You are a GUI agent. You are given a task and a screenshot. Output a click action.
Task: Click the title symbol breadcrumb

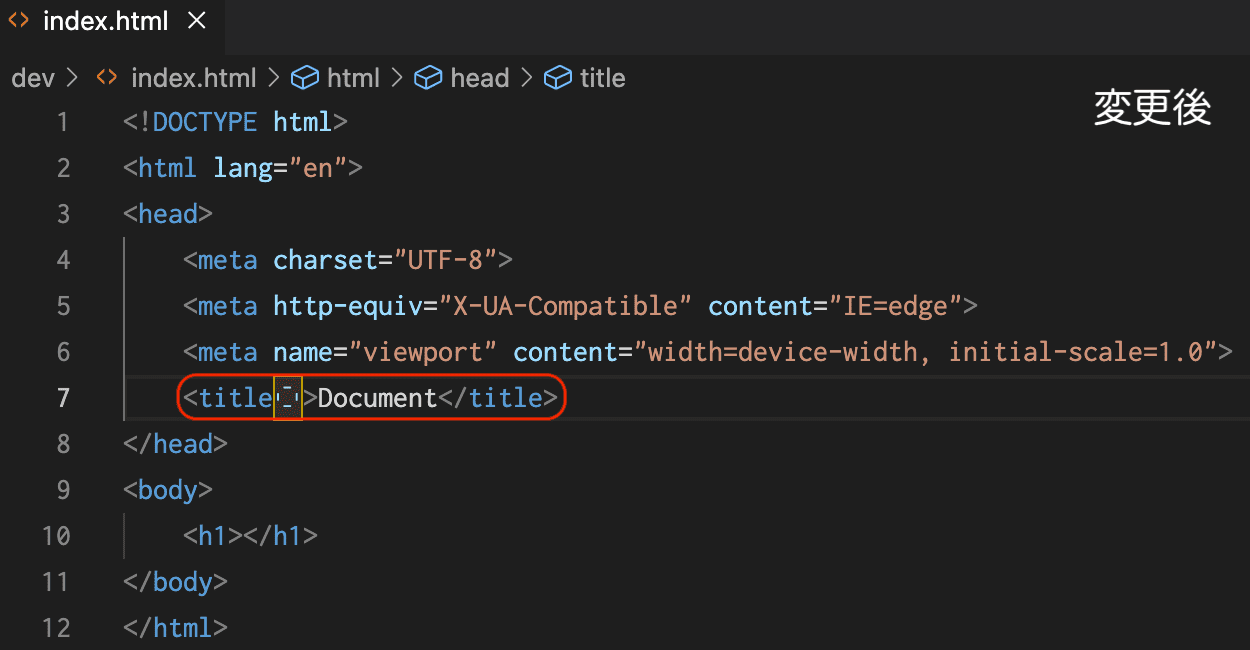(602, 78)
